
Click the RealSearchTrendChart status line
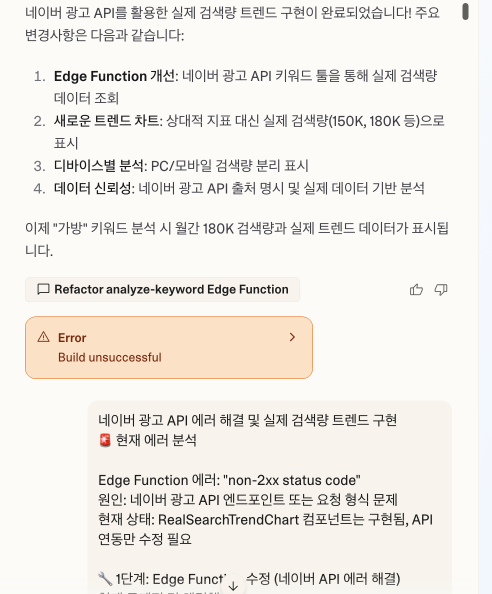tap(265, 529)
